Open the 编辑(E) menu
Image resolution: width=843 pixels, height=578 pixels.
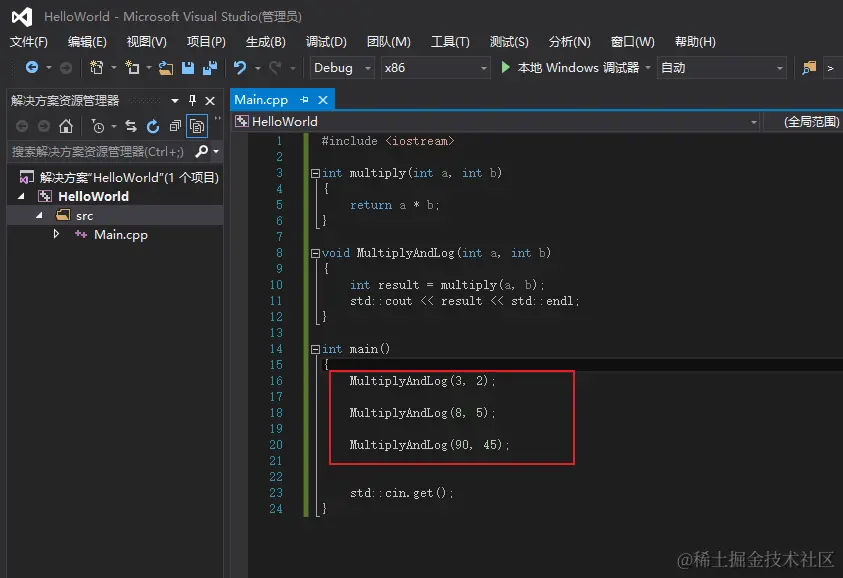coord(87,41)
